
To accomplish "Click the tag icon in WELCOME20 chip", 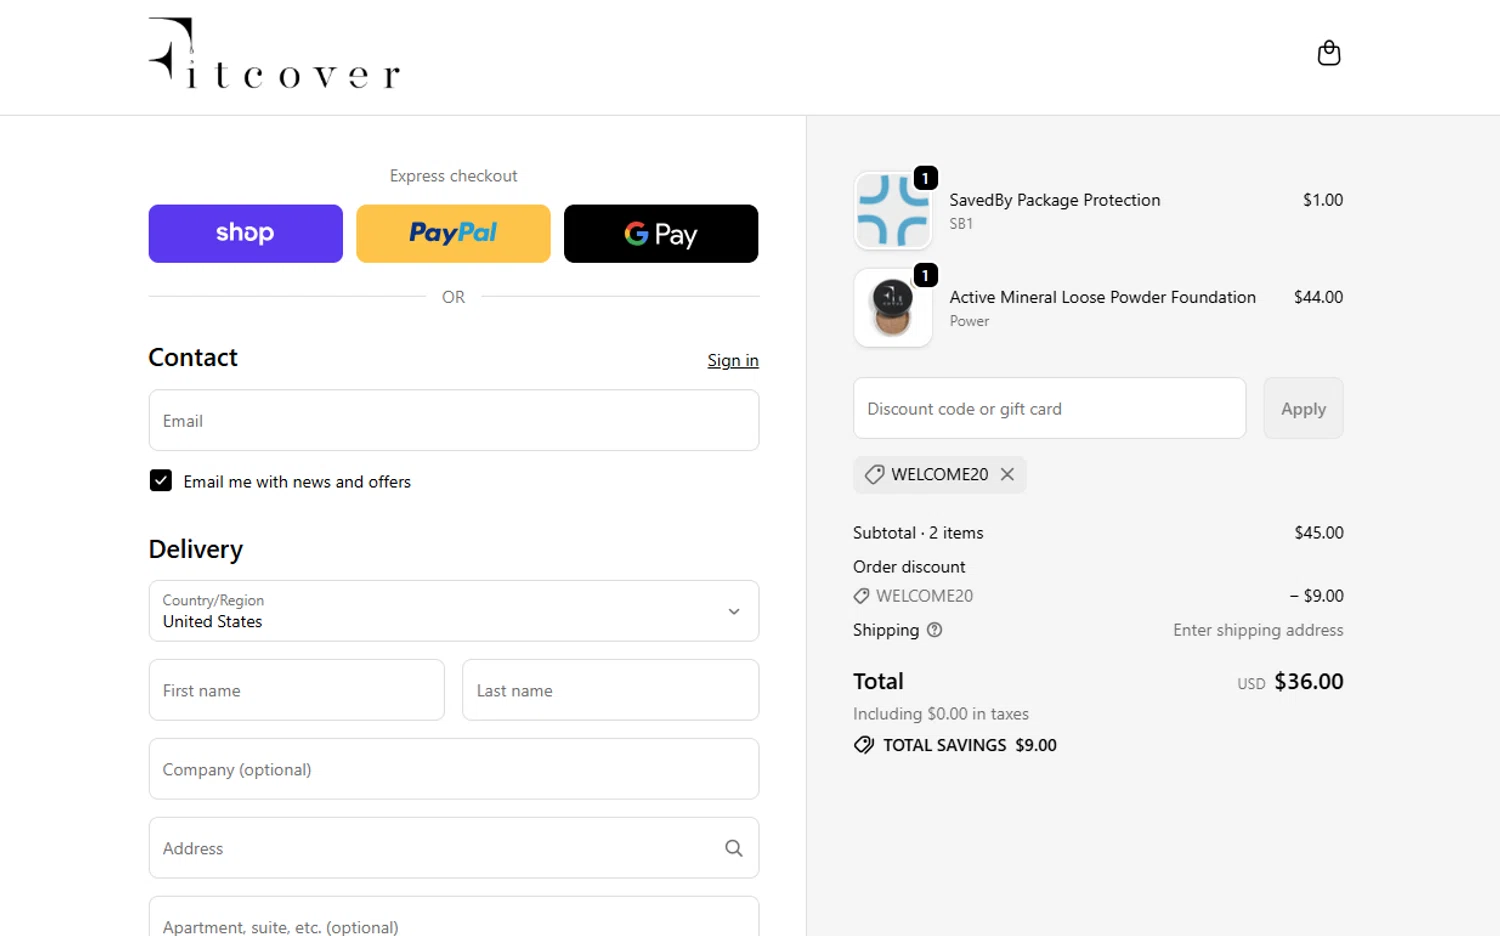I will pyautogui.click(x=874, y=474).
